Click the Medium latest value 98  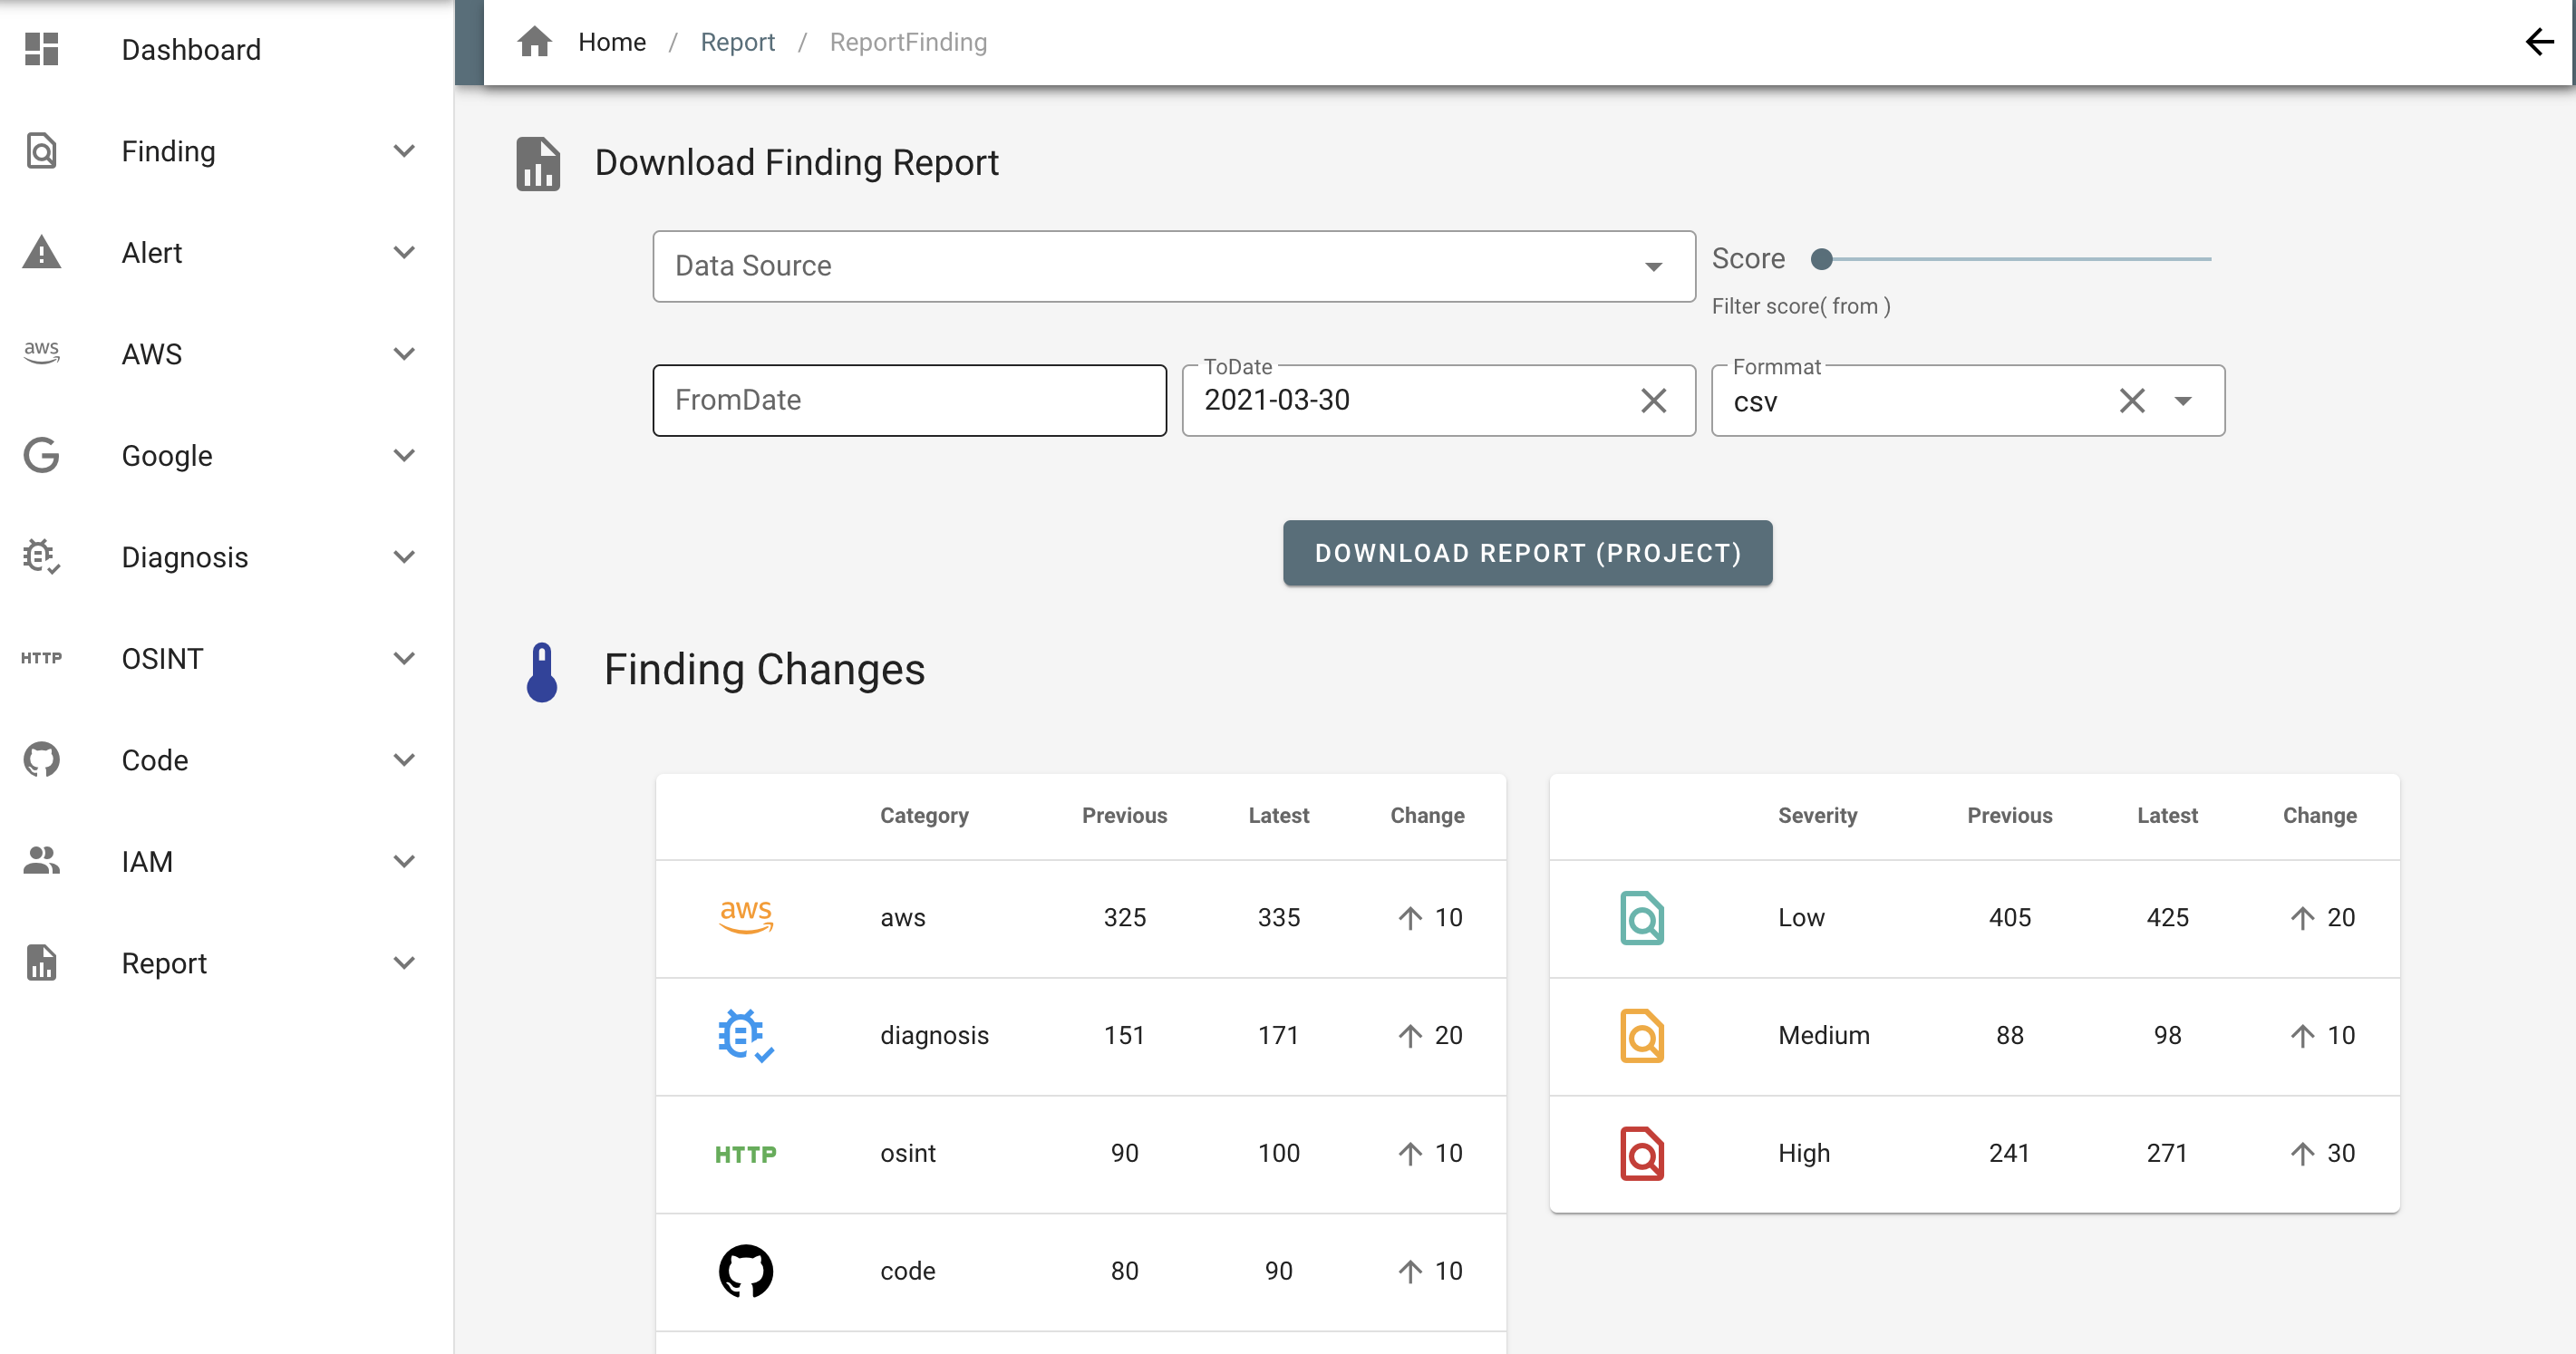tap(2167, 1035)
